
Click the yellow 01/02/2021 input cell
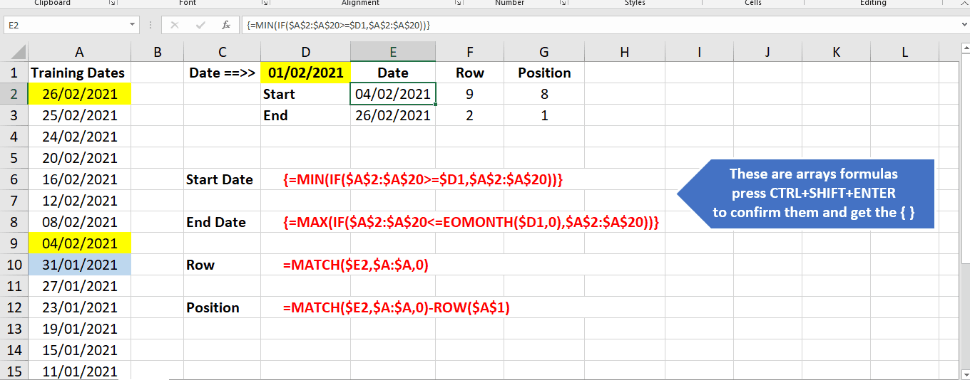point(306,73)
